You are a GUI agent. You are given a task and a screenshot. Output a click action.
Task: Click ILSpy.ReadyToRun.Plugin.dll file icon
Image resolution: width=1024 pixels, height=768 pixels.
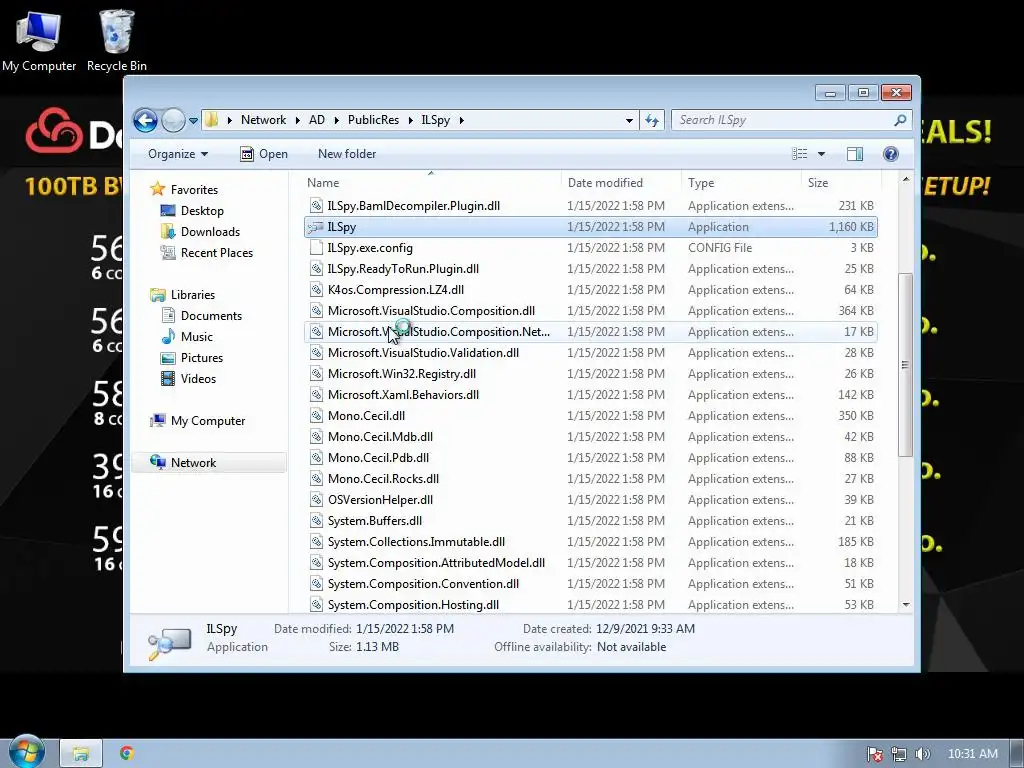click(316, 269)
